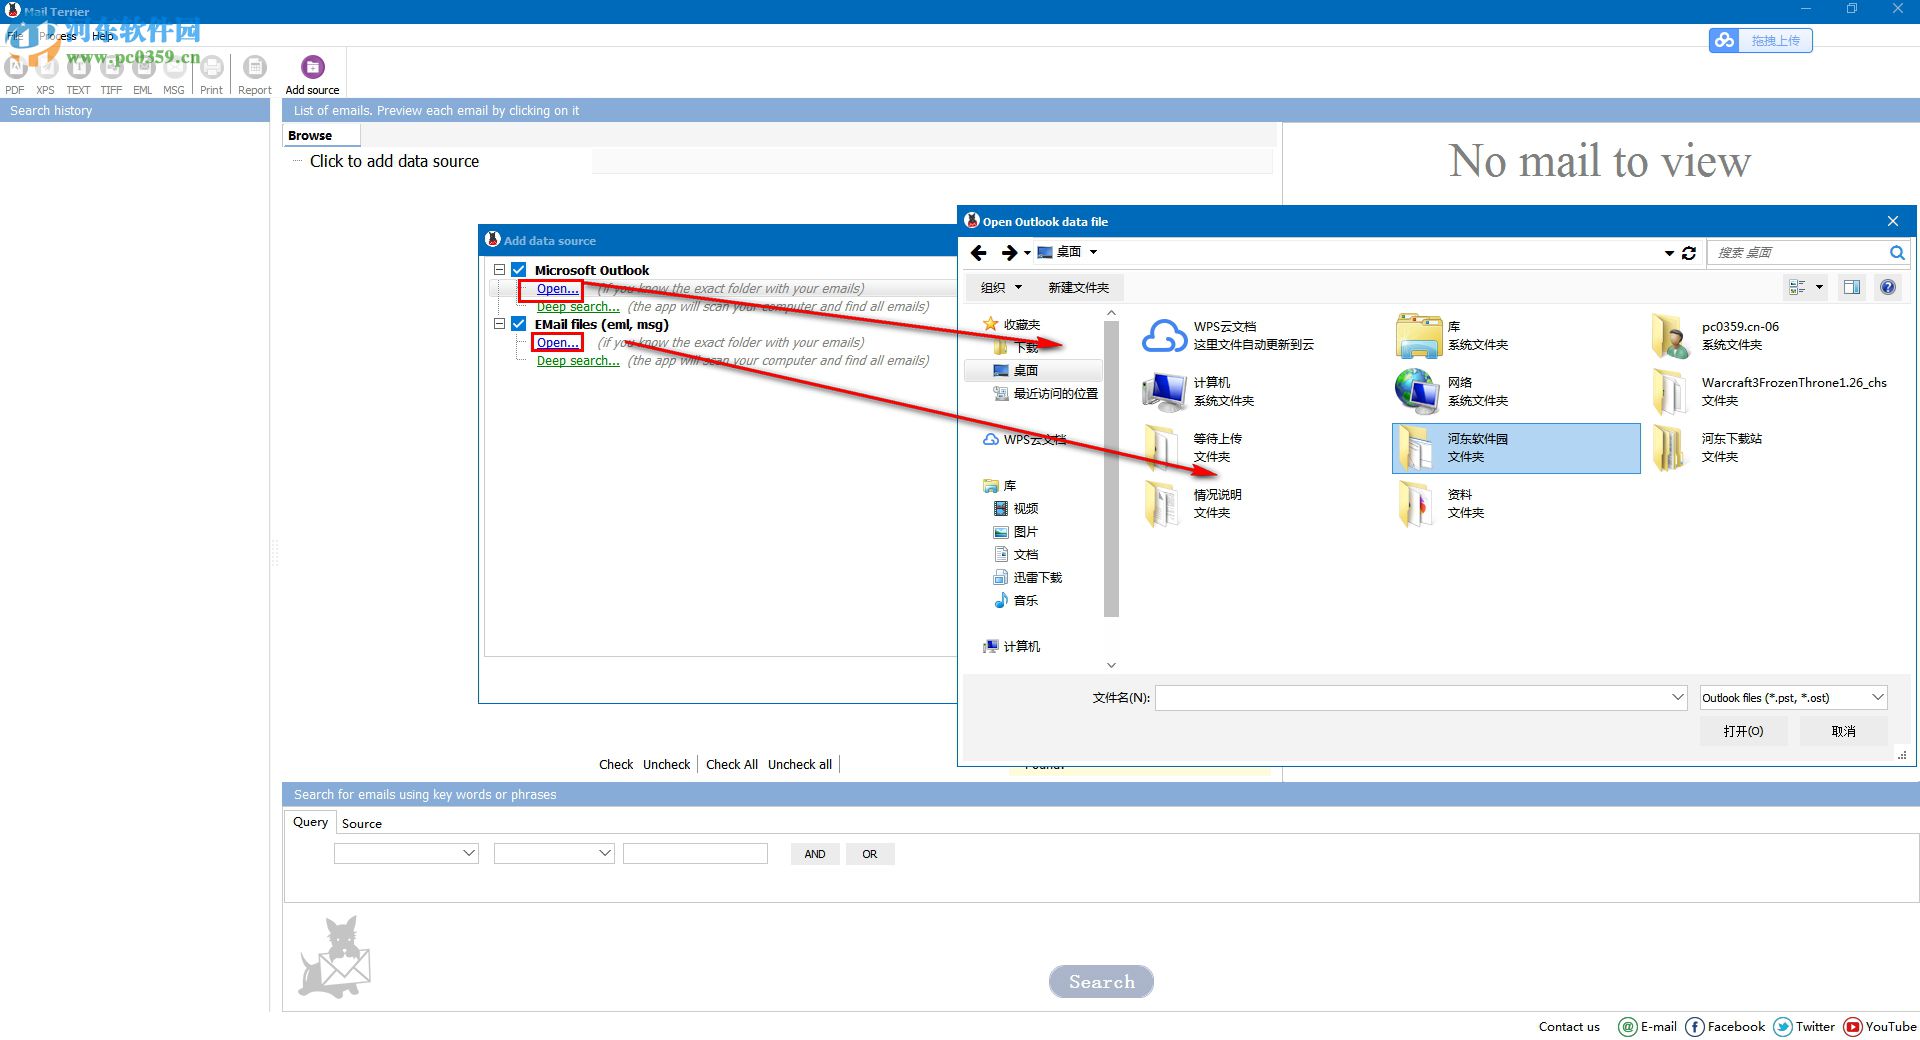Select 迅雷下载 in the navigation pane
Image resolution: width=1920 pixels, height=1040 pixels.
(1027, 577)
